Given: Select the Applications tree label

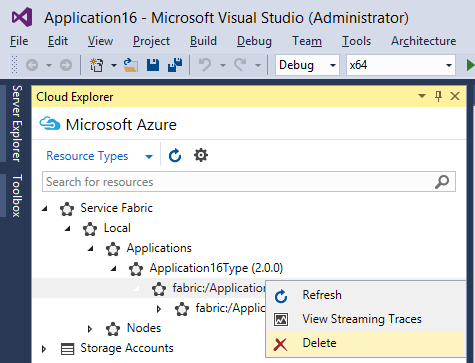Looking at the screenshot, I should pos(159,248).
